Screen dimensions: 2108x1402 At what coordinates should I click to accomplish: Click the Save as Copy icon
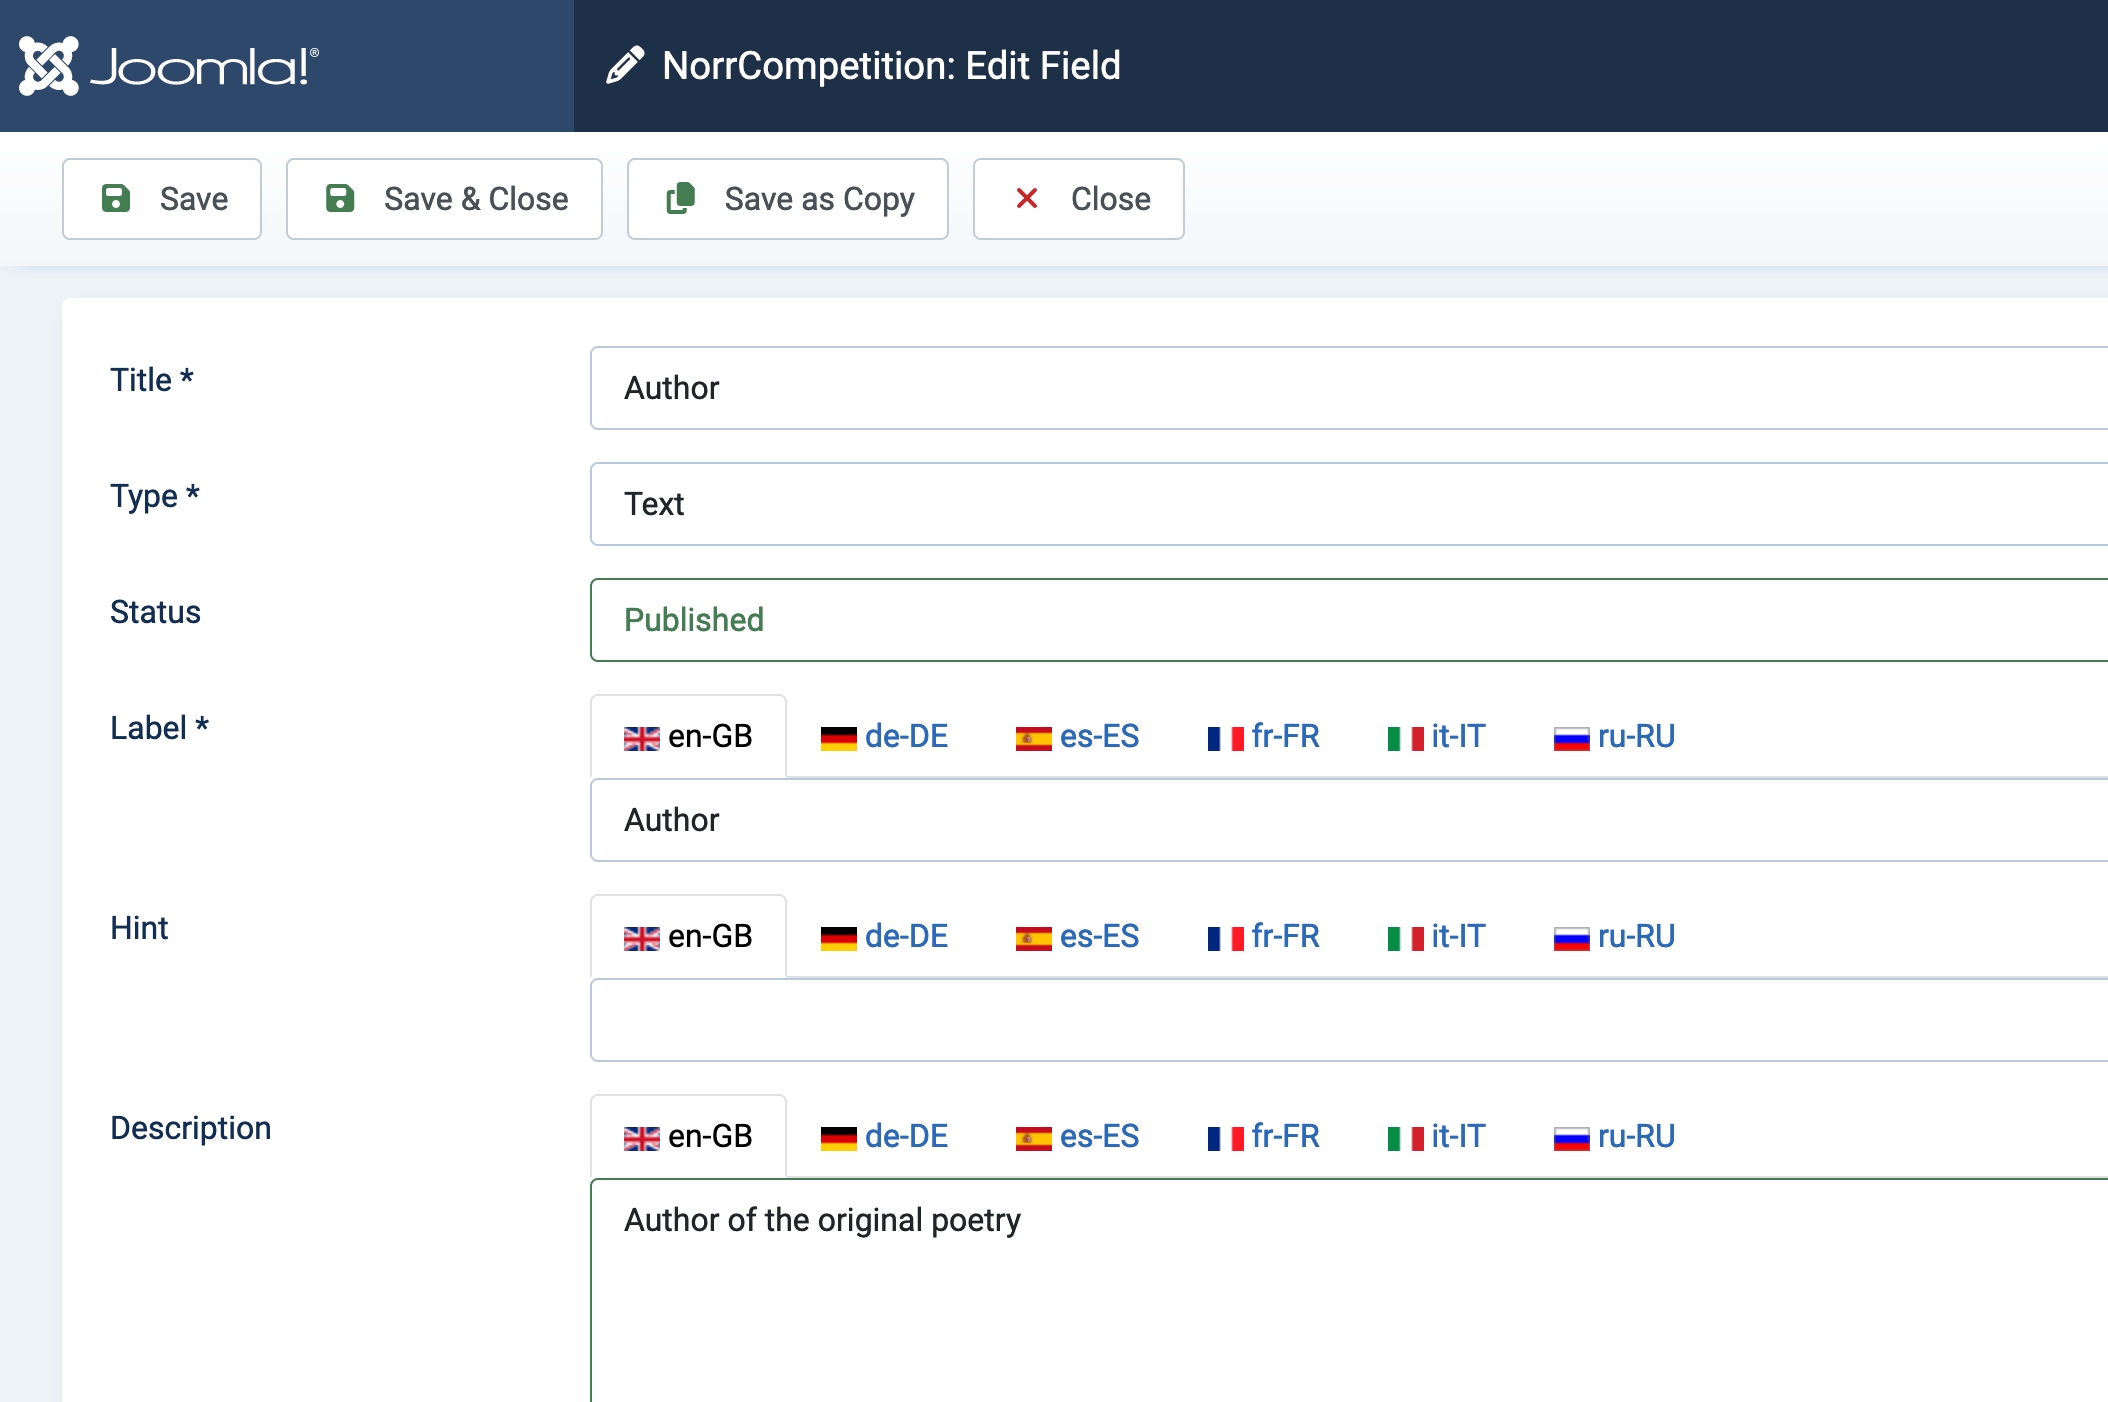[681, 198]
